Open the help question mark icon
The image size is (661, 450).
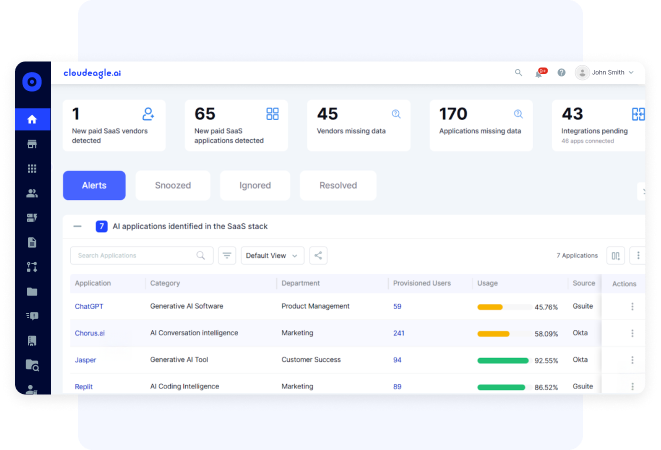[562, 73]
